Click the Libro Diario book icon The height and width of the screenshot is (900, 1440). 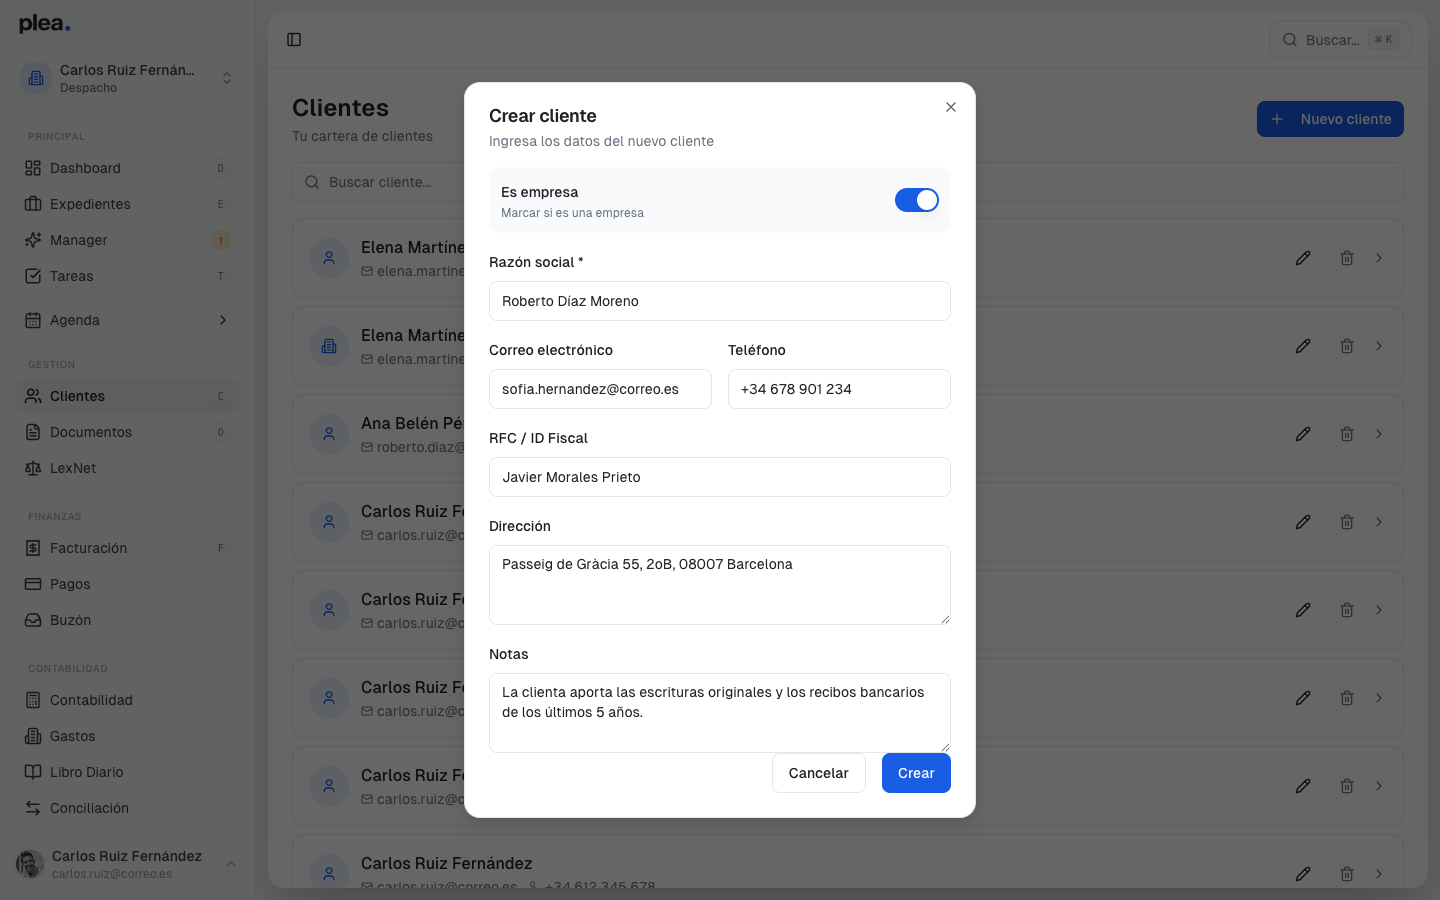(33, 772)
